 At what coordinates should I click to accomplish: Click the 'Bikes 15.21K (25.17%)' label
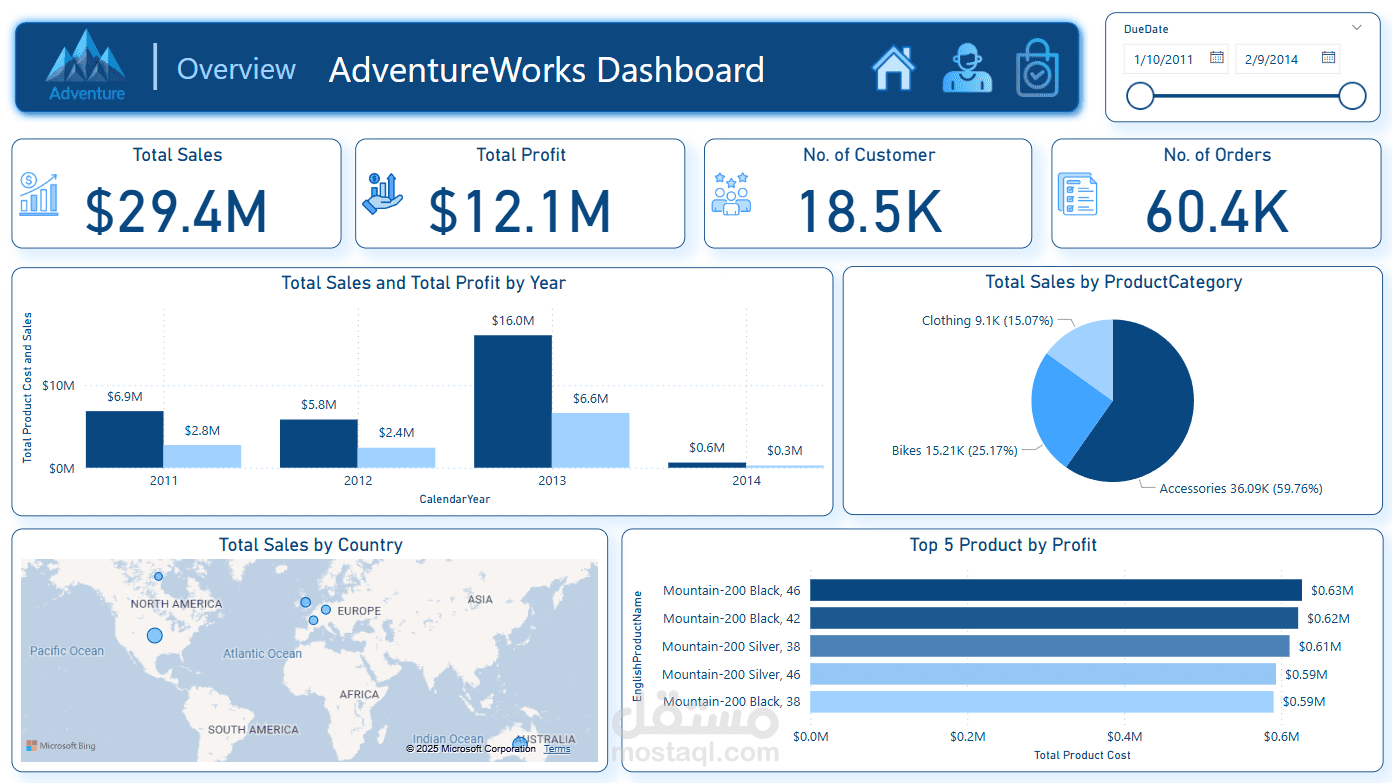[955, 451]
